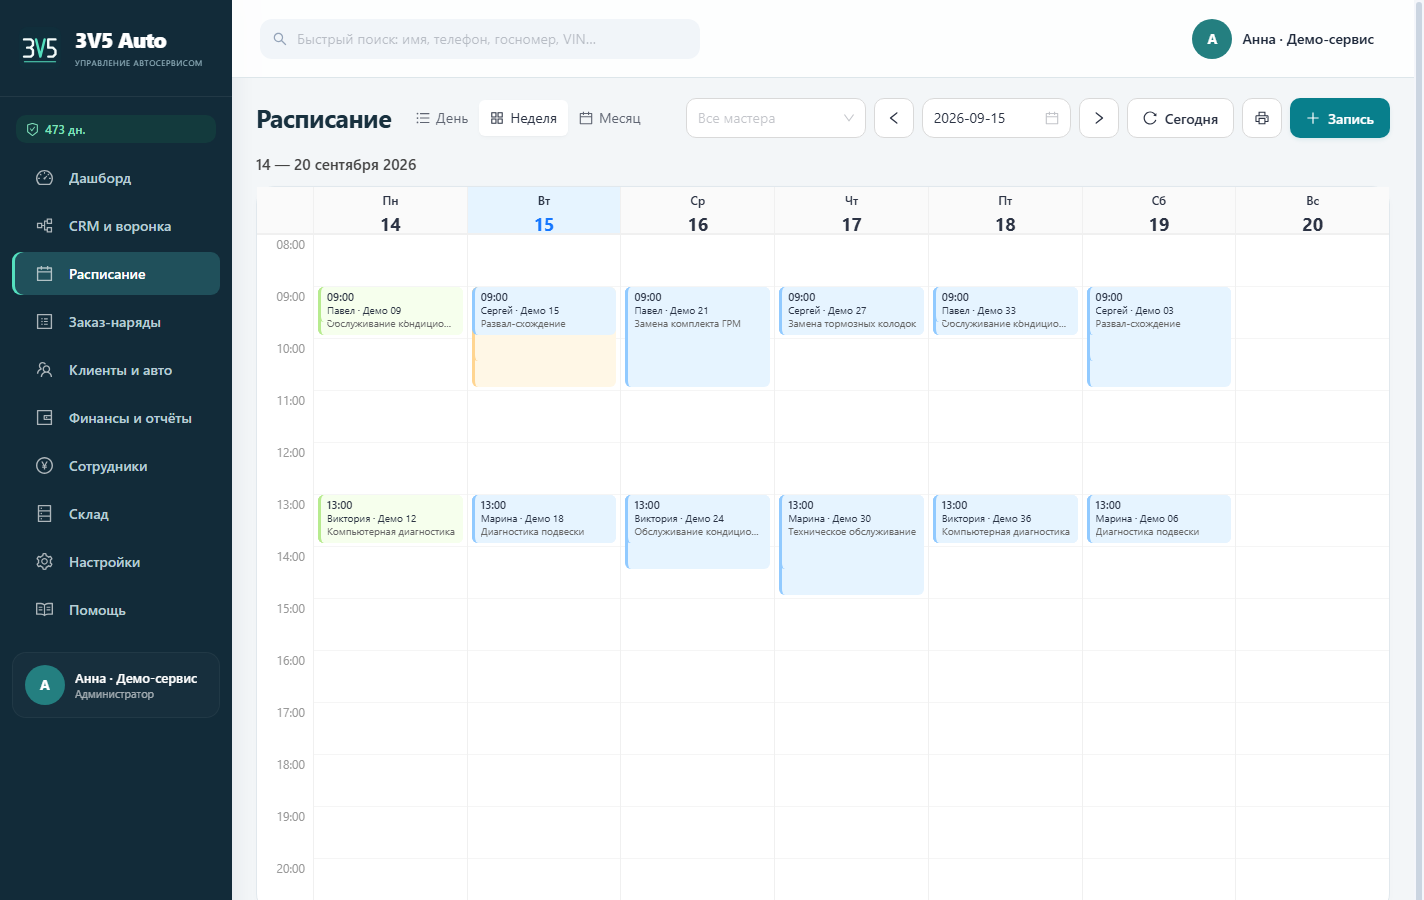Click the Склад warehouse icon

point(44,514)
